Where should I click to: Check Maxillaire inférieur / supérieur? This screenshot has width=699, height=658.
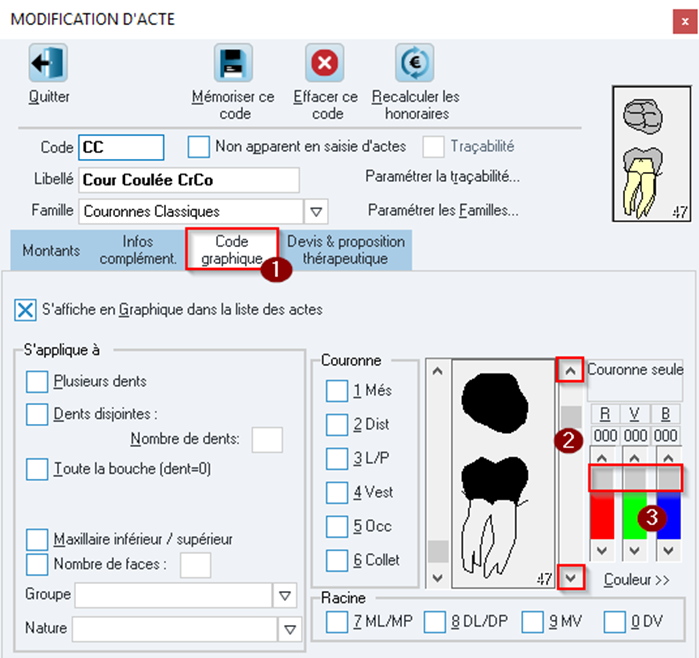tap(37, 540)
